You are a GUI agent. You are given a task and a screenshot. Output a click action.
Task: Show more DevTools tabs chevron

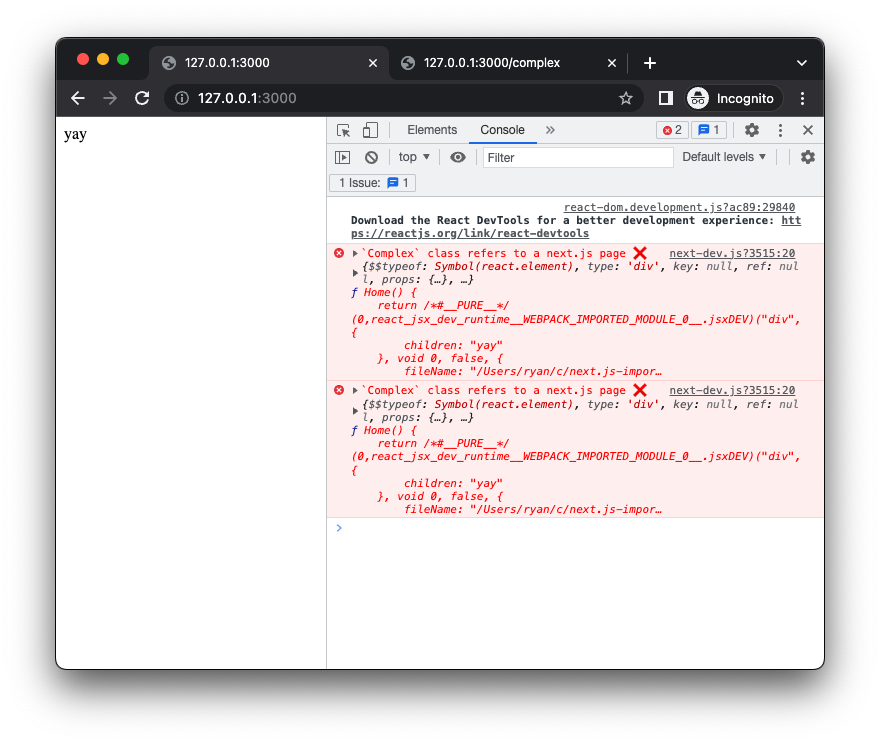[550, 130]
